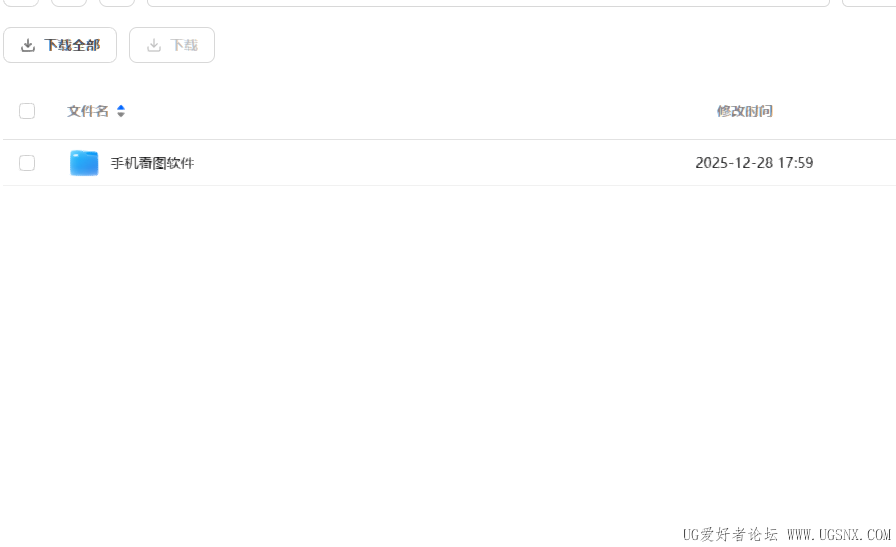Open the 手机看图软件 folder name link
This screenshot has height=547, width=896.
[x=152, y=163]
